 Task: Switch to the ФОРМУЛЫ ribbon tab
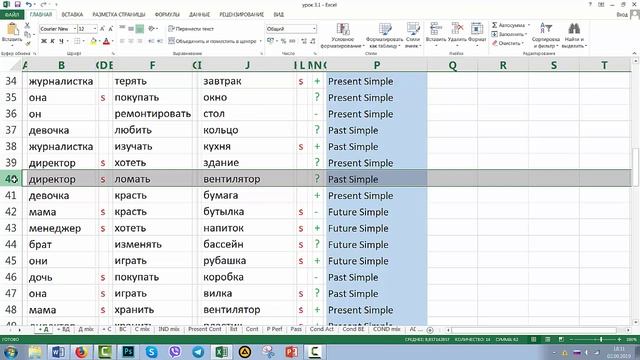point(167,15)
